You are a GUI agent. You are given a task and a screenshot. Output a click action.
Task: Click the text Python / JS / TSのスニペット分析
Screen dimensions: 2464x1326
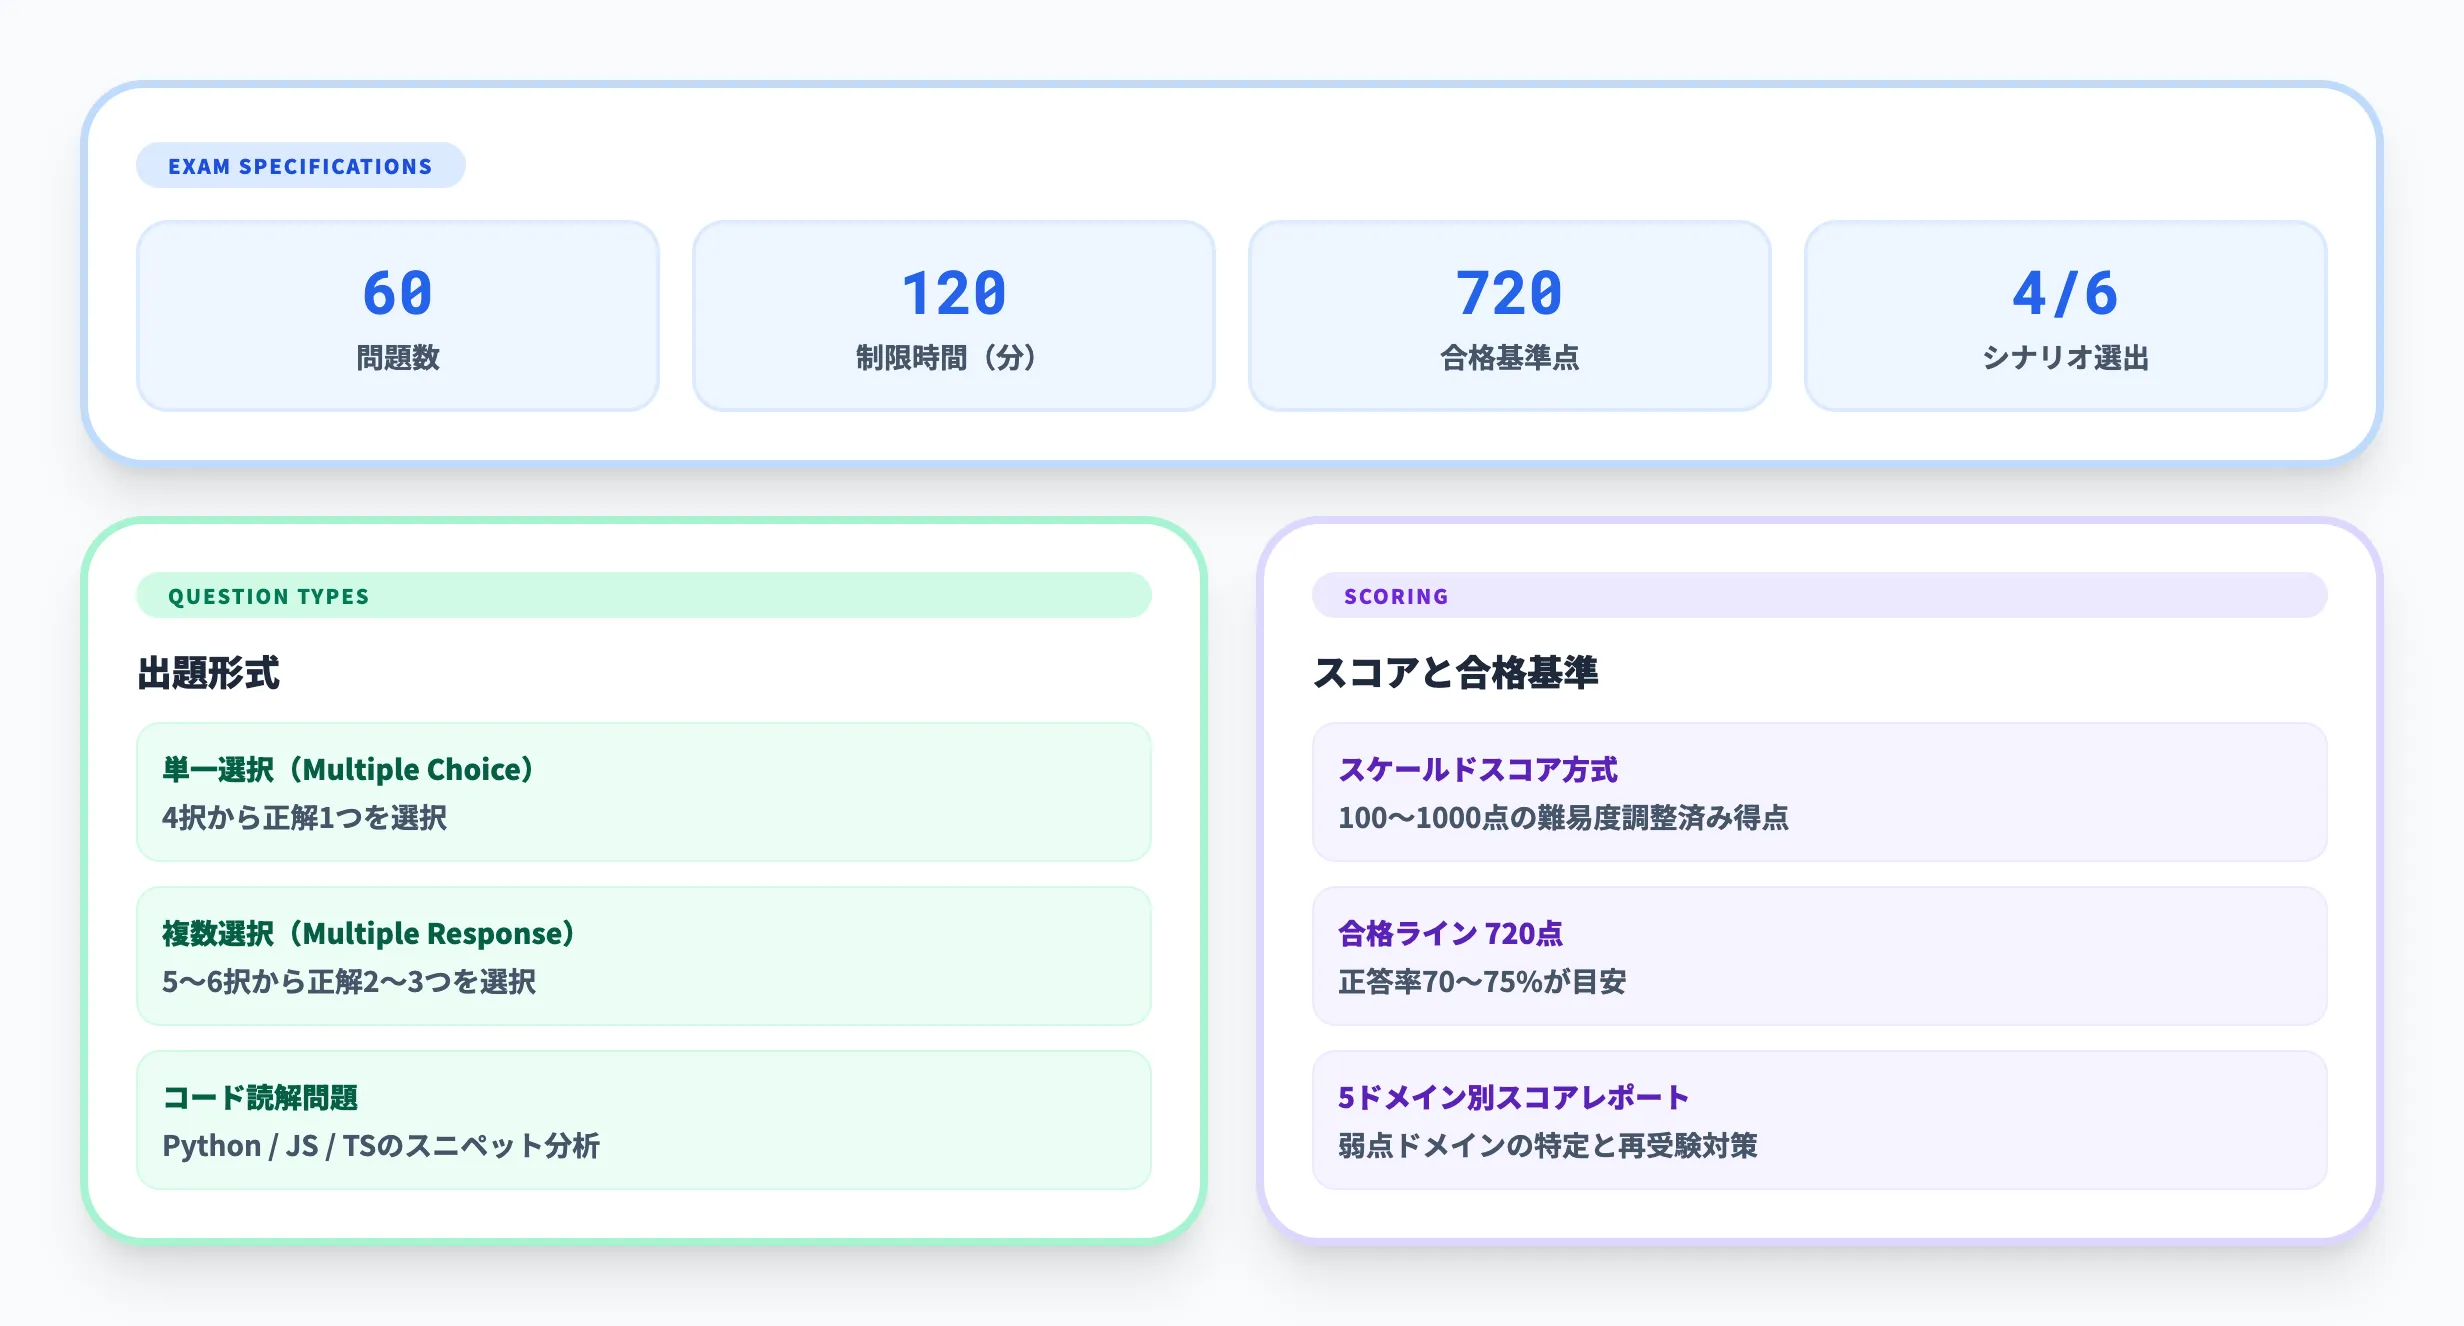381,1146
